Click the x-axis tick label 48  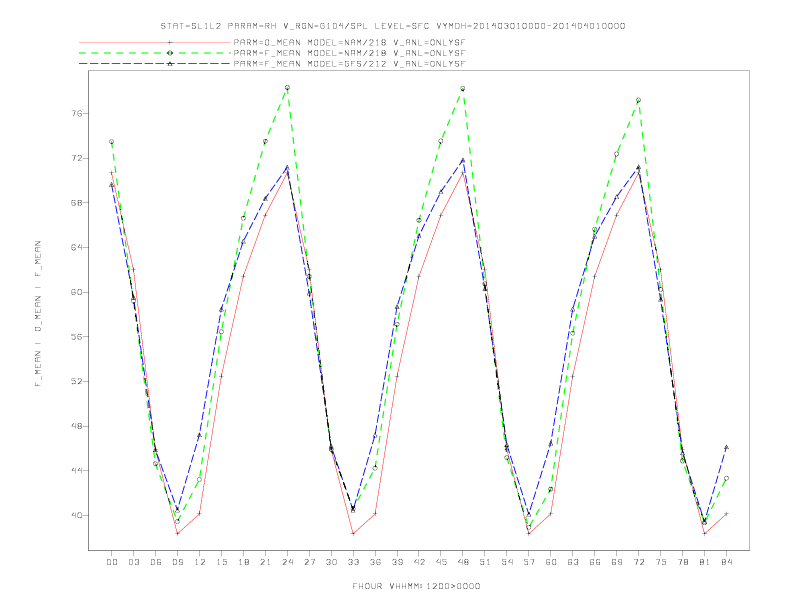pos(463,562)
